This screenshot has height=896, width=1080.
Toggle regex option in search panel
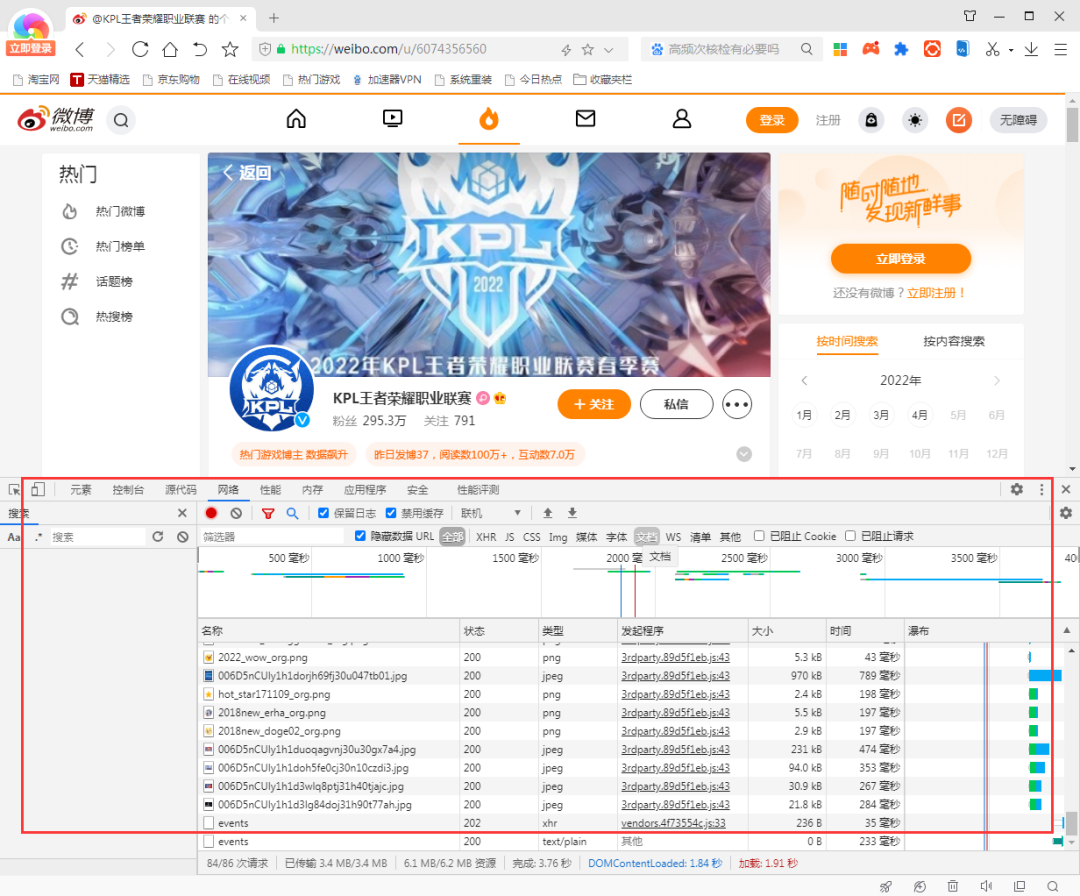[38, 536]
